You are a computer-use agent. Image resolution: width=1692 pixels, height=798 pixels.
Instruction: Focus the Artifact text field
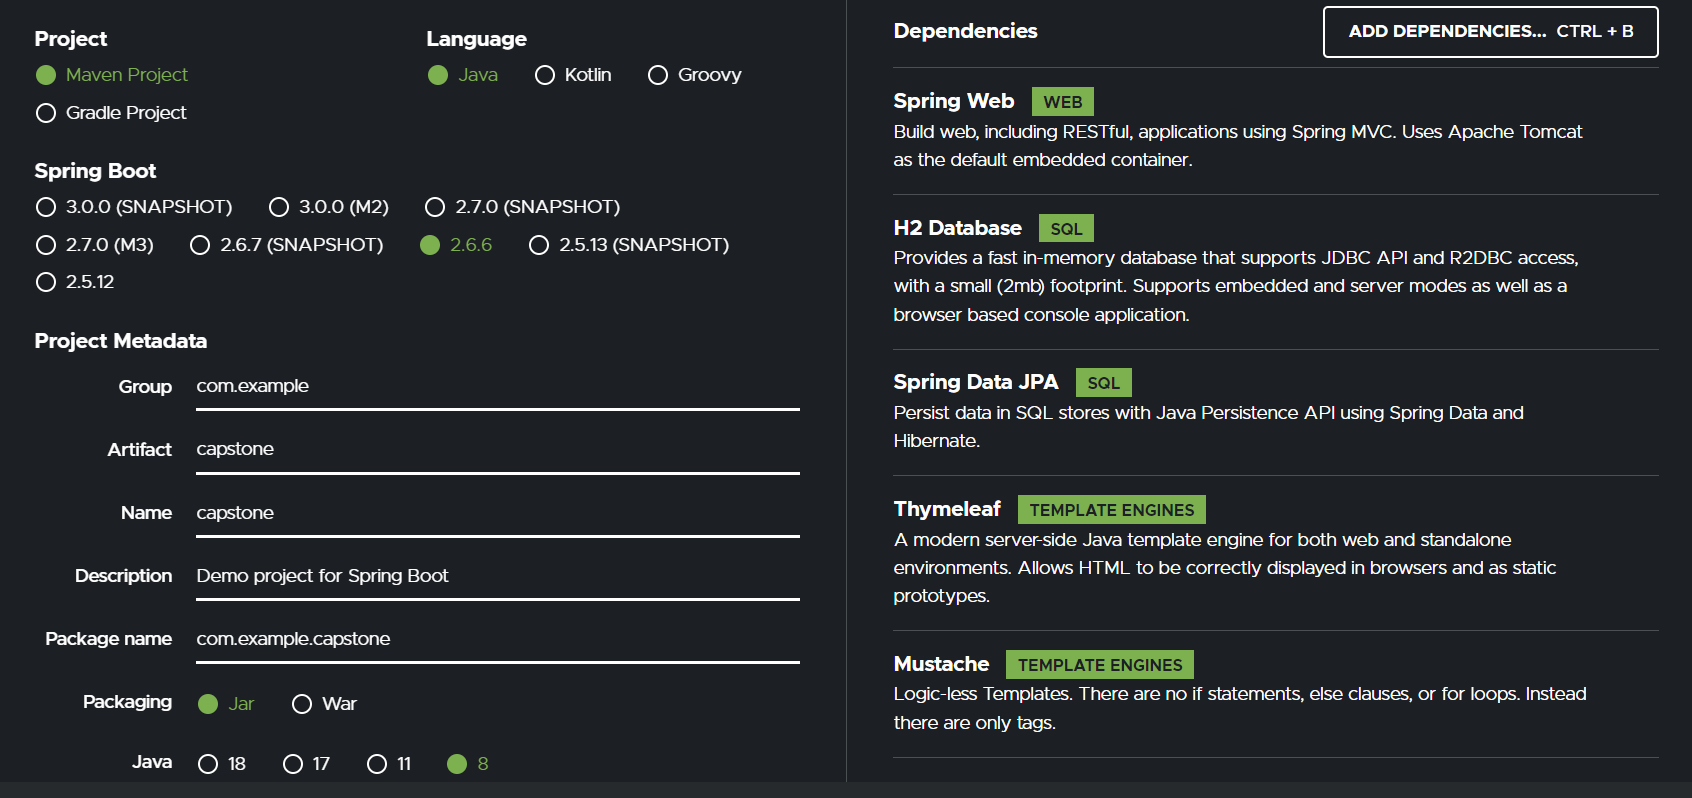tap(498, 450)
